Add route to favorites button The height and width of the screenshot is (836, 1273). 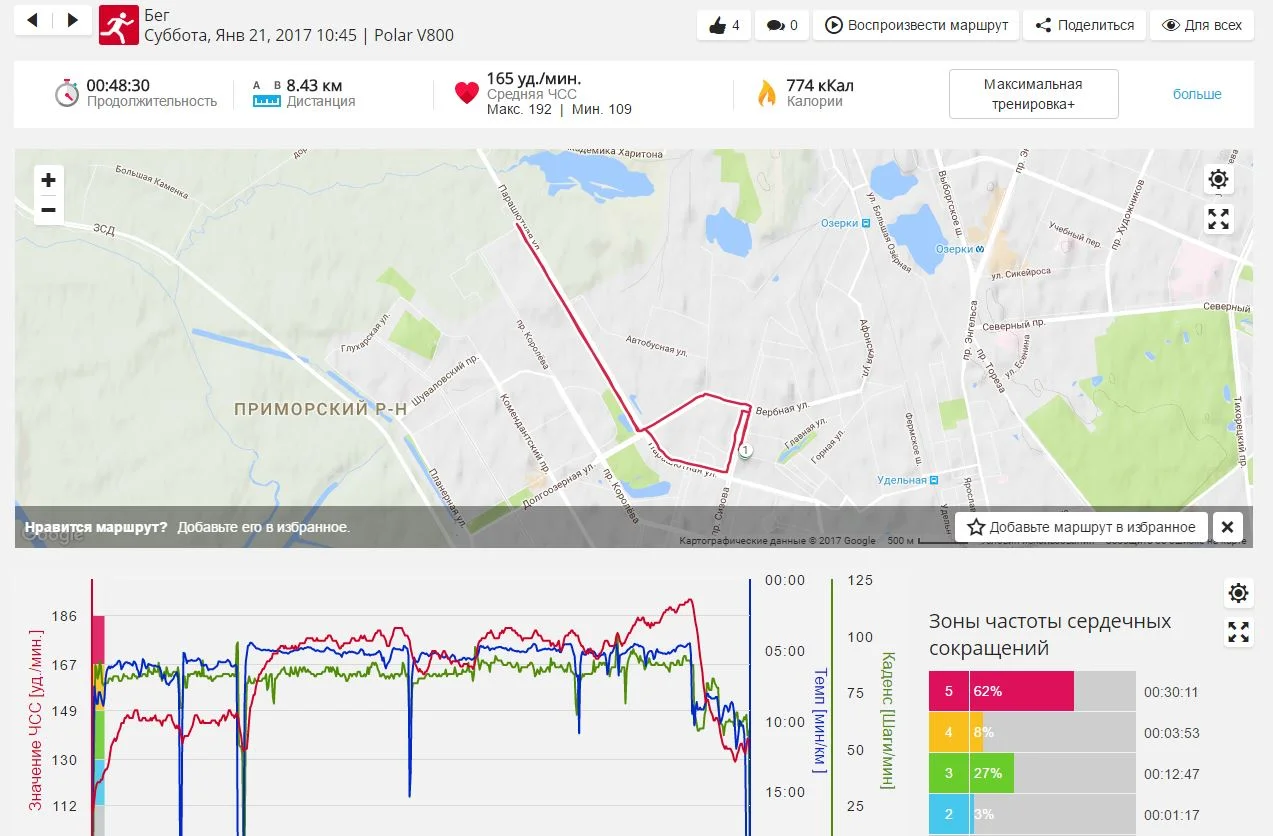[x=1082, y=527]
